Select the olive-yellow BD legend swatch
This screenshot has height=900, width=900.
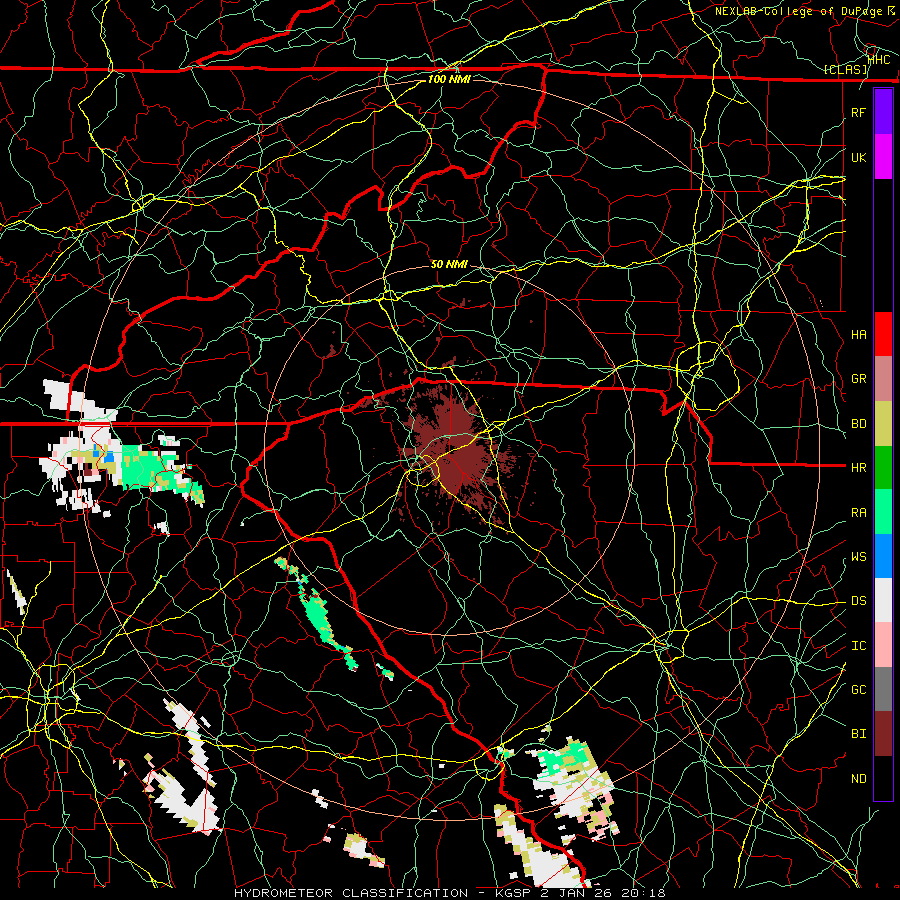pos(883,424)
